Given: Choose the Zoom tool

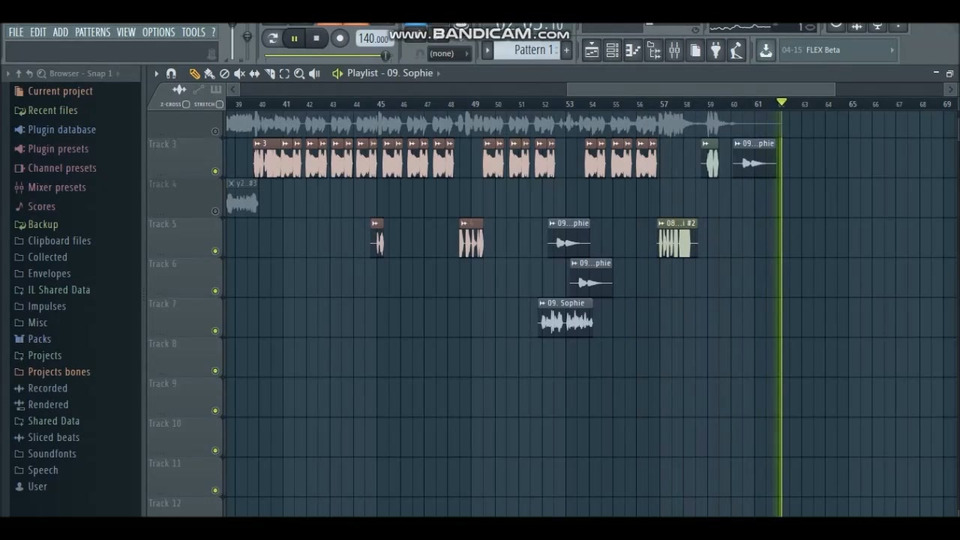Looking at the screenshot, I should point(299,73).
